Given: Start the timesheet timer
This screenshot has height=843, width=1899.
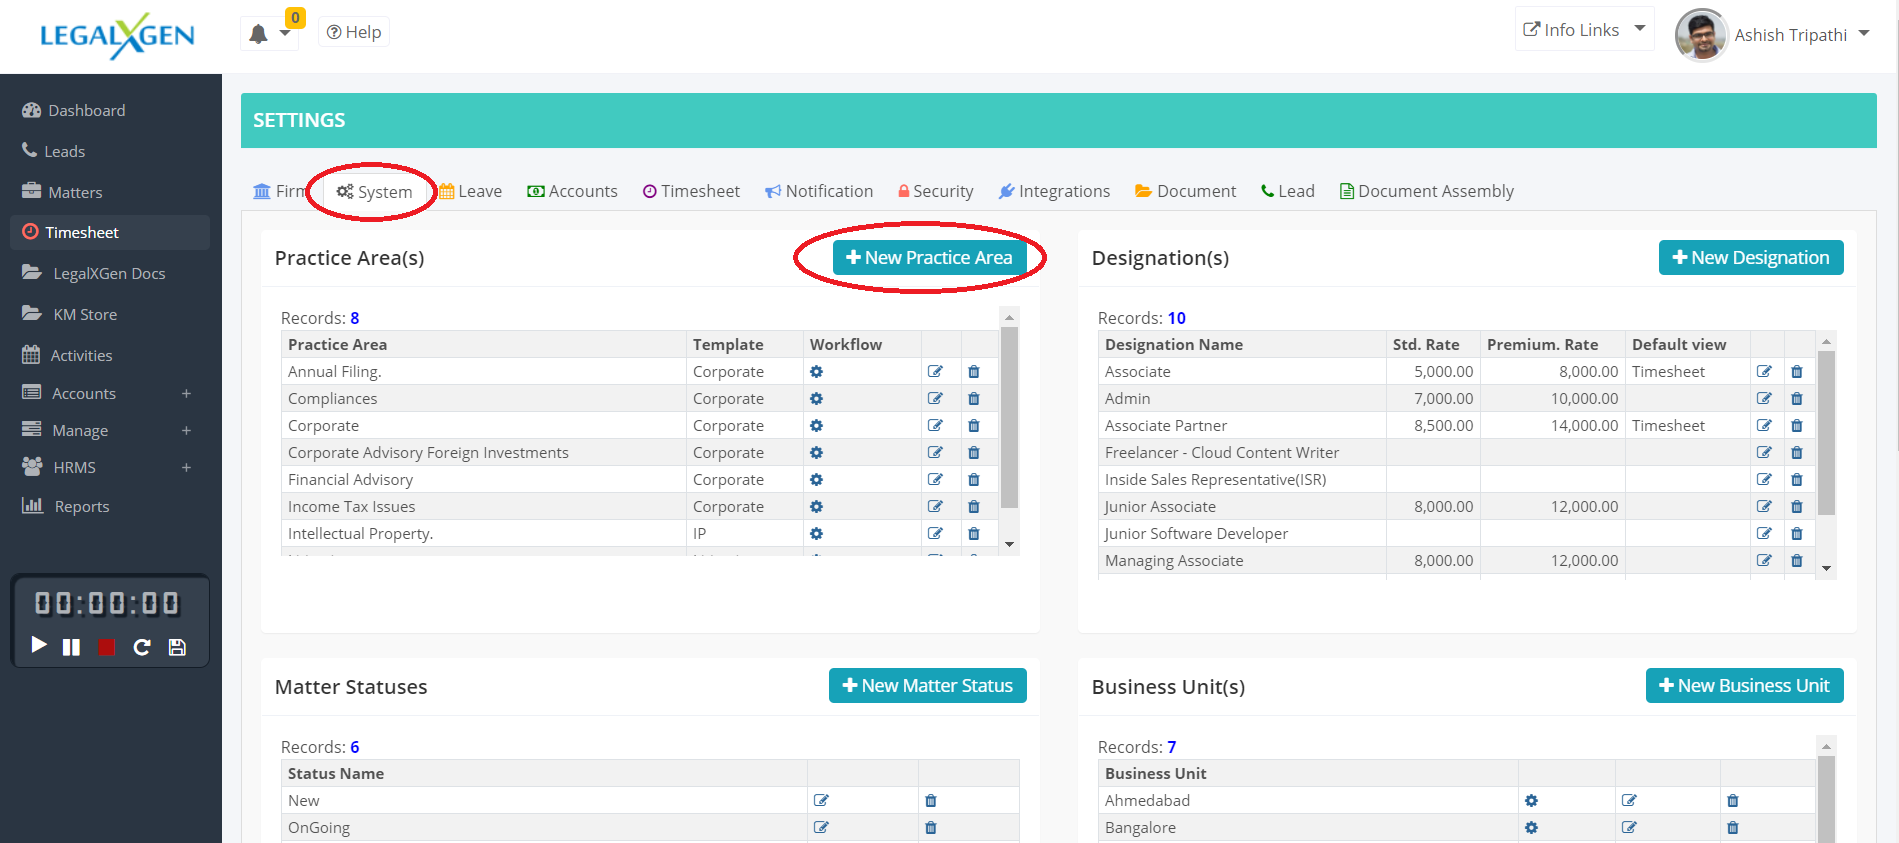Looking at the screenshot, I should coord(39,646).
